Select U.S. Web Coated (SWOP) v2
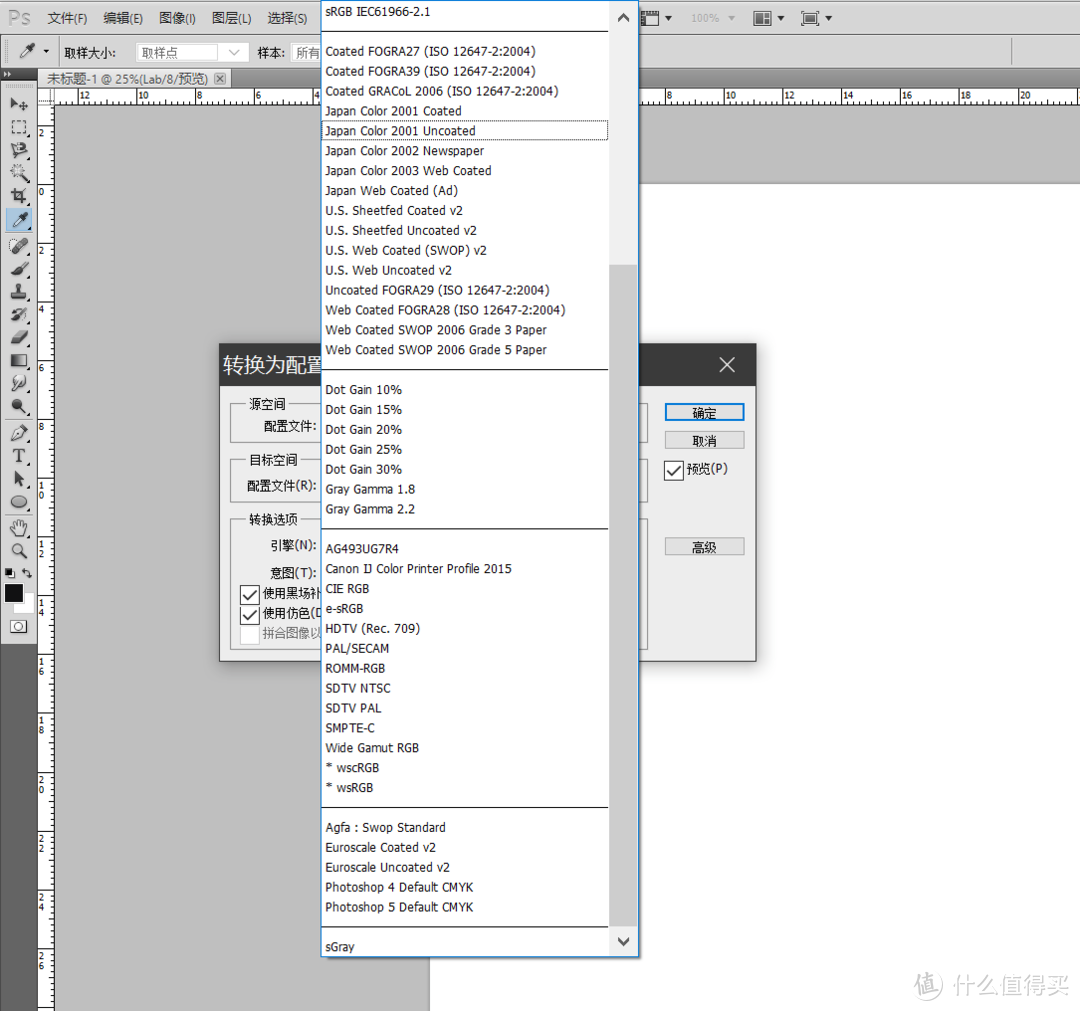Image resolution: width=1080 pixels, height=1011 pixels. pyautogui.click(x=465, y=251)
